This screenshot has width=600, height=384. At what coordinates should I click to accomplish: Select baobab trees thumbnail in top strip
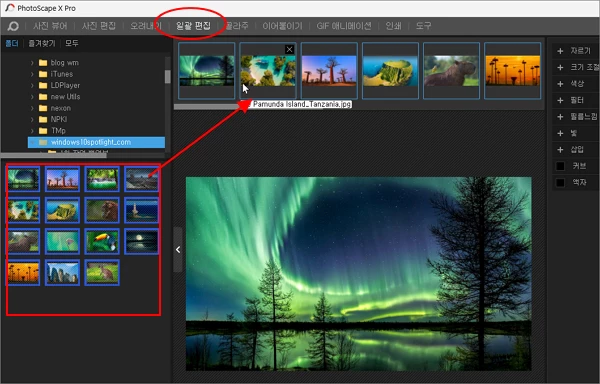point(329,71)
